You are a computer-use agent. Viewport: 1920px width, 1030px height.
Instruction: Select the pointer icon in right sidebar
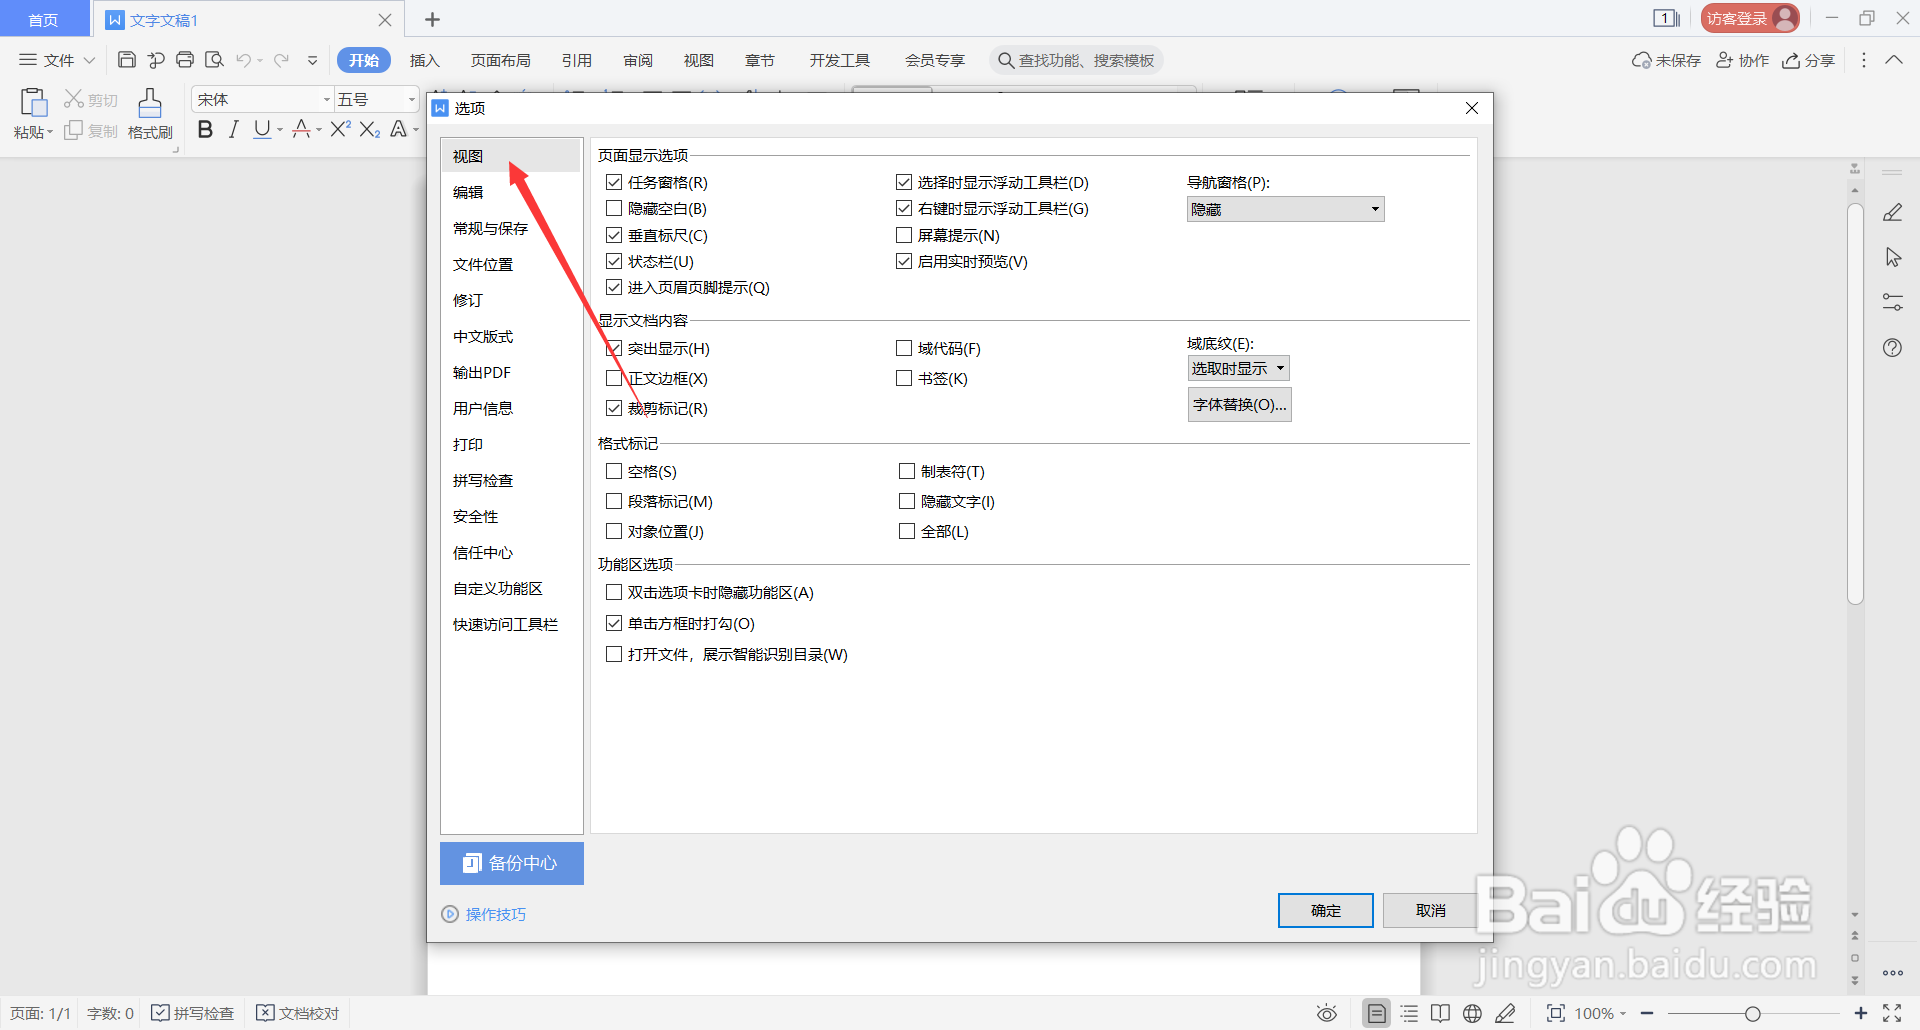pos(1892,257)
